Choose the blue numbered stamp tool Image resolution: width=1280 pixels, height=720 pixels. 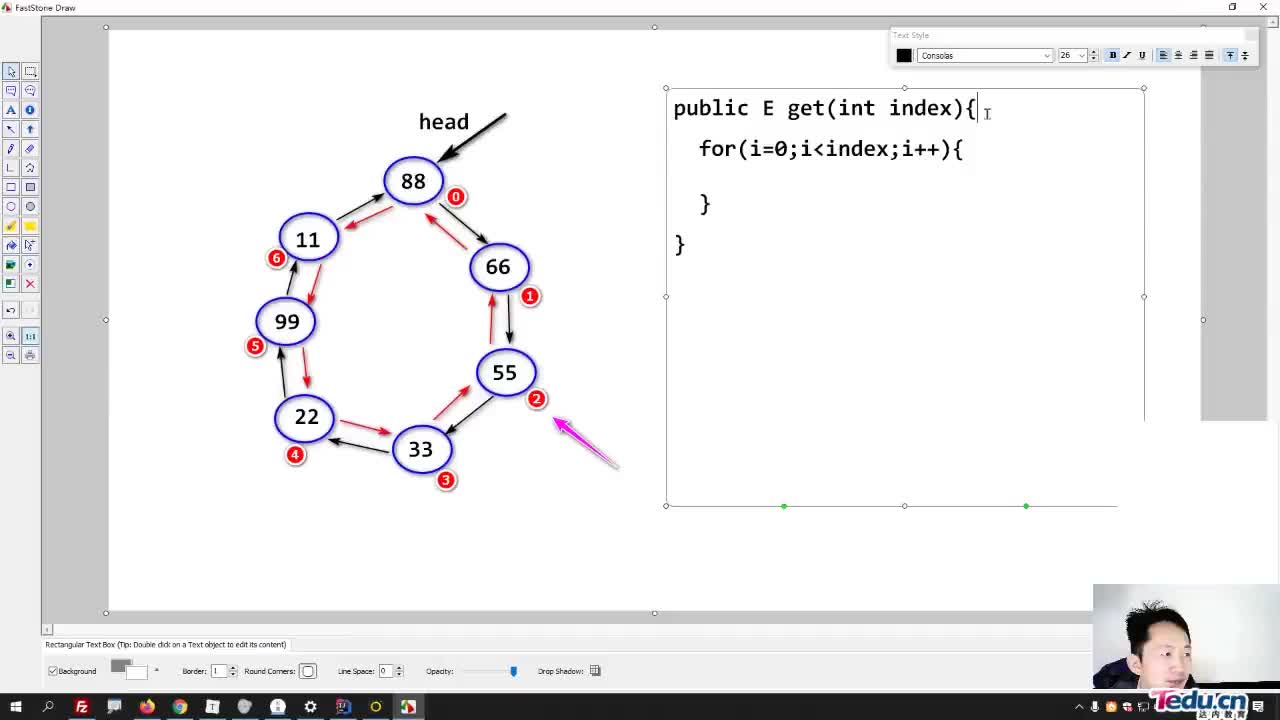(30, 110)
